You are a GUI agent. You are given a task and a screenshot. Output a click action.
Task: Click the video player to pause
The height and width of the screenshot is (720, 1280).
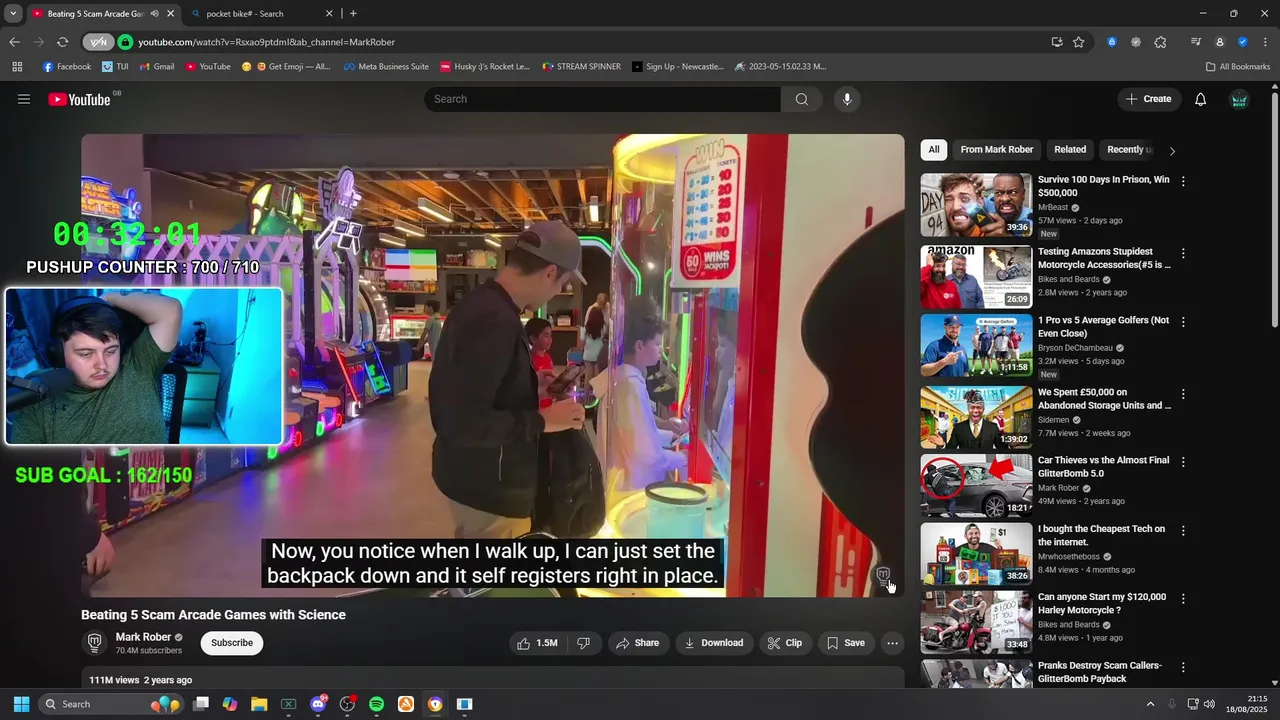(493, 365)
